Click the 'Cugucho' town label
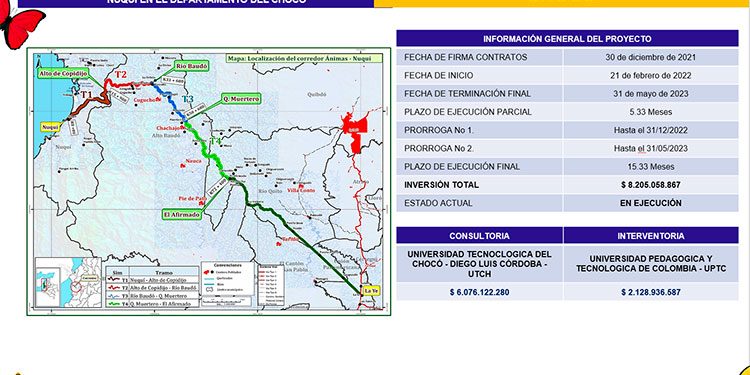This screenshot has height=375, width=750. coord(144,100)
